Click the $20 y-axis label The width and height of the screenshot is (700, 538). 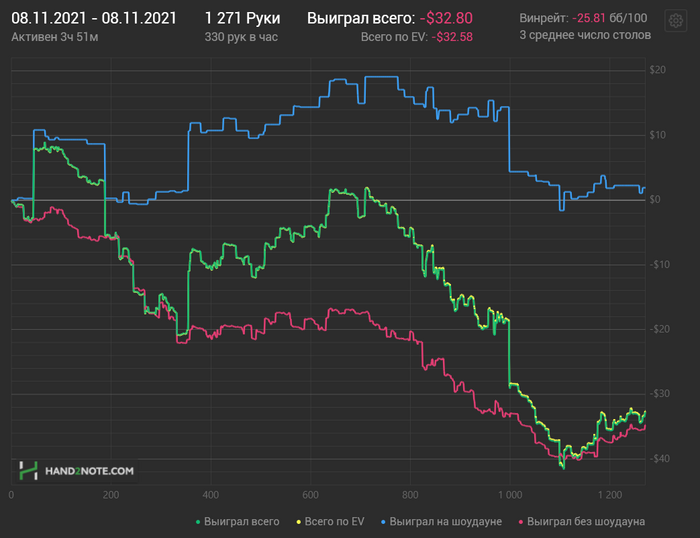point(657,70)
